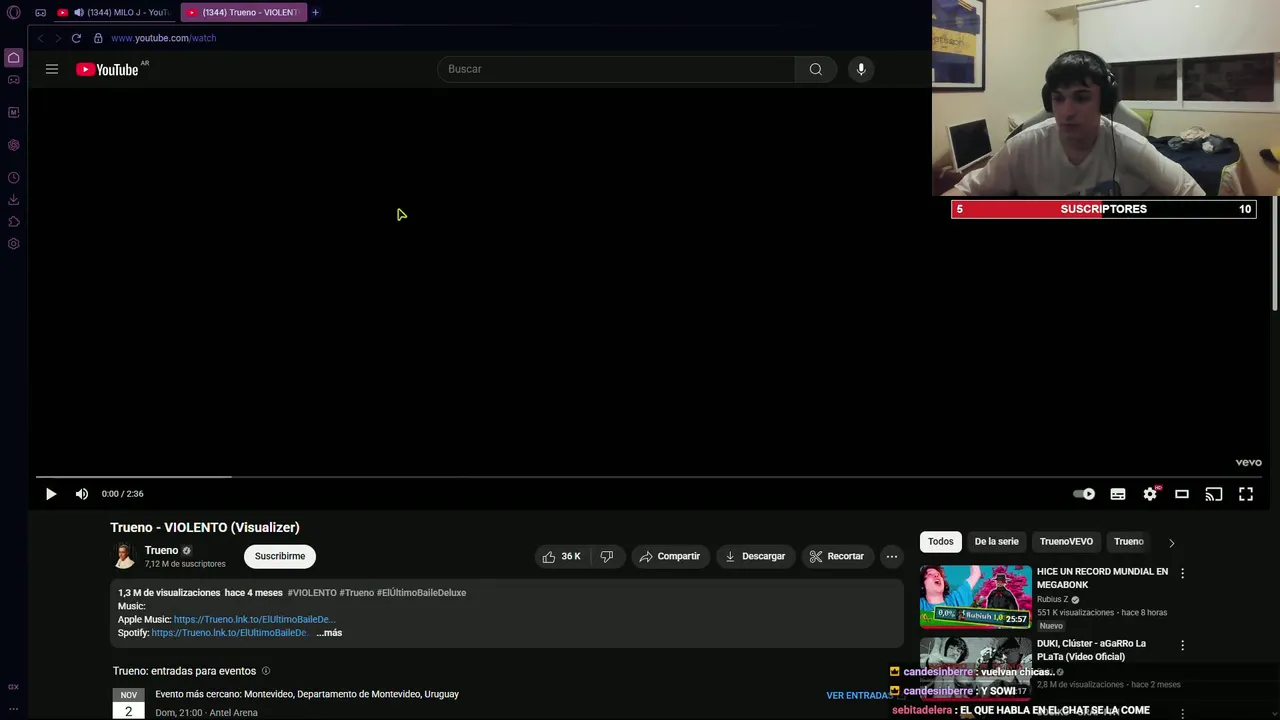Focus the Buscar search field
Image resolution: width=1280 pixels, height=720 pixels.
pos(616,69)
